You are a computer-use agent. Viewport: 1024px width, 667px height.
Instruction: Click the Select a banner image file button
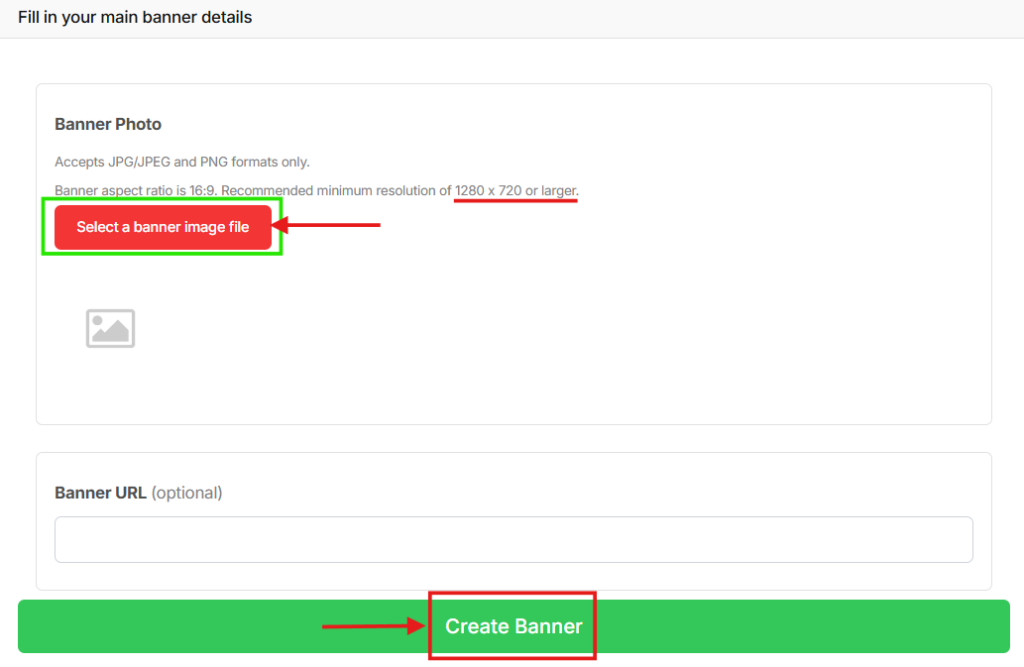[x=163, y=227]
